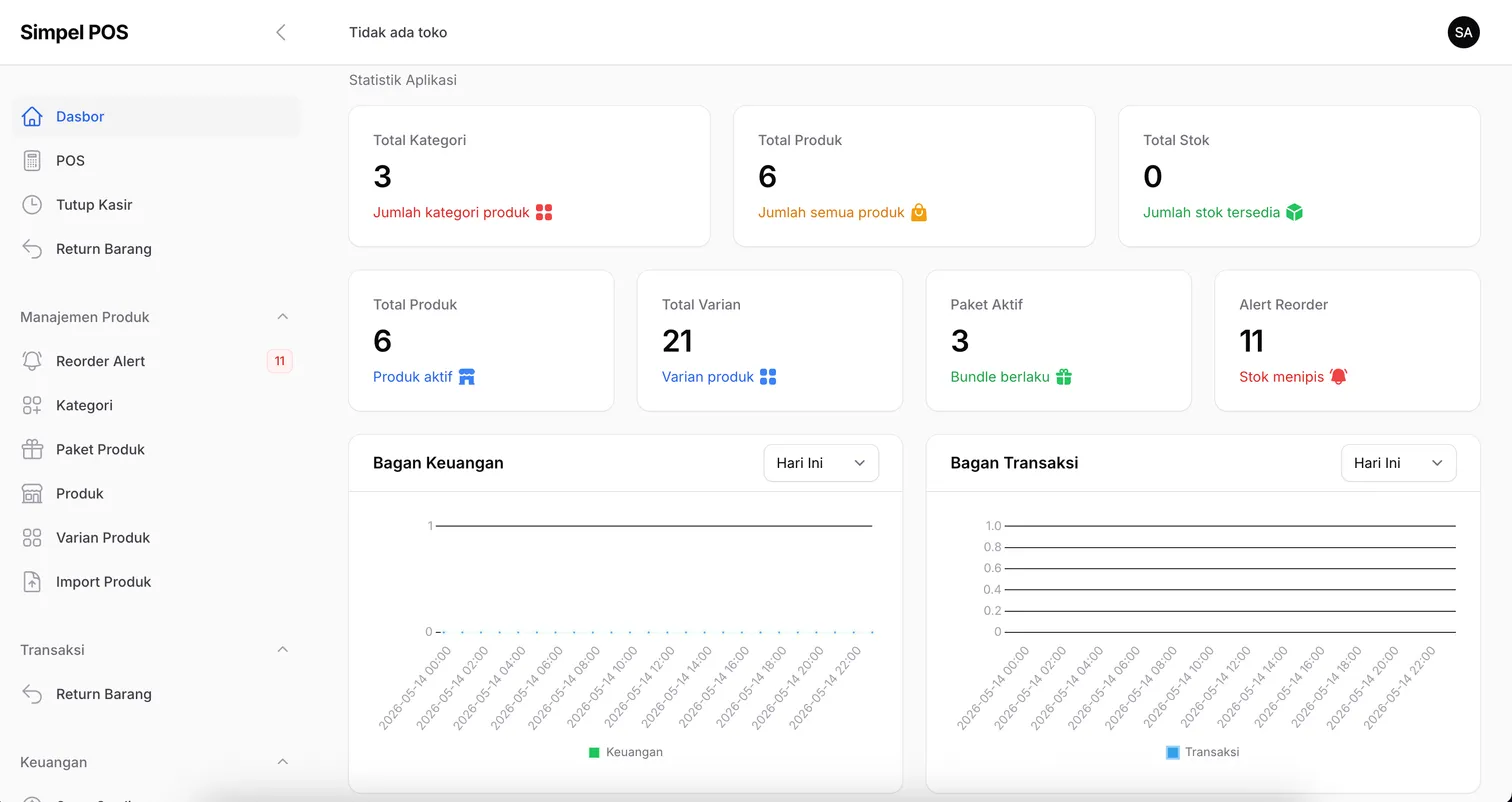This screenshot has height=802, width=1512.
Task: Click the orange shopping bag icon
Action: pyautogui.click(x=919, y=212)
